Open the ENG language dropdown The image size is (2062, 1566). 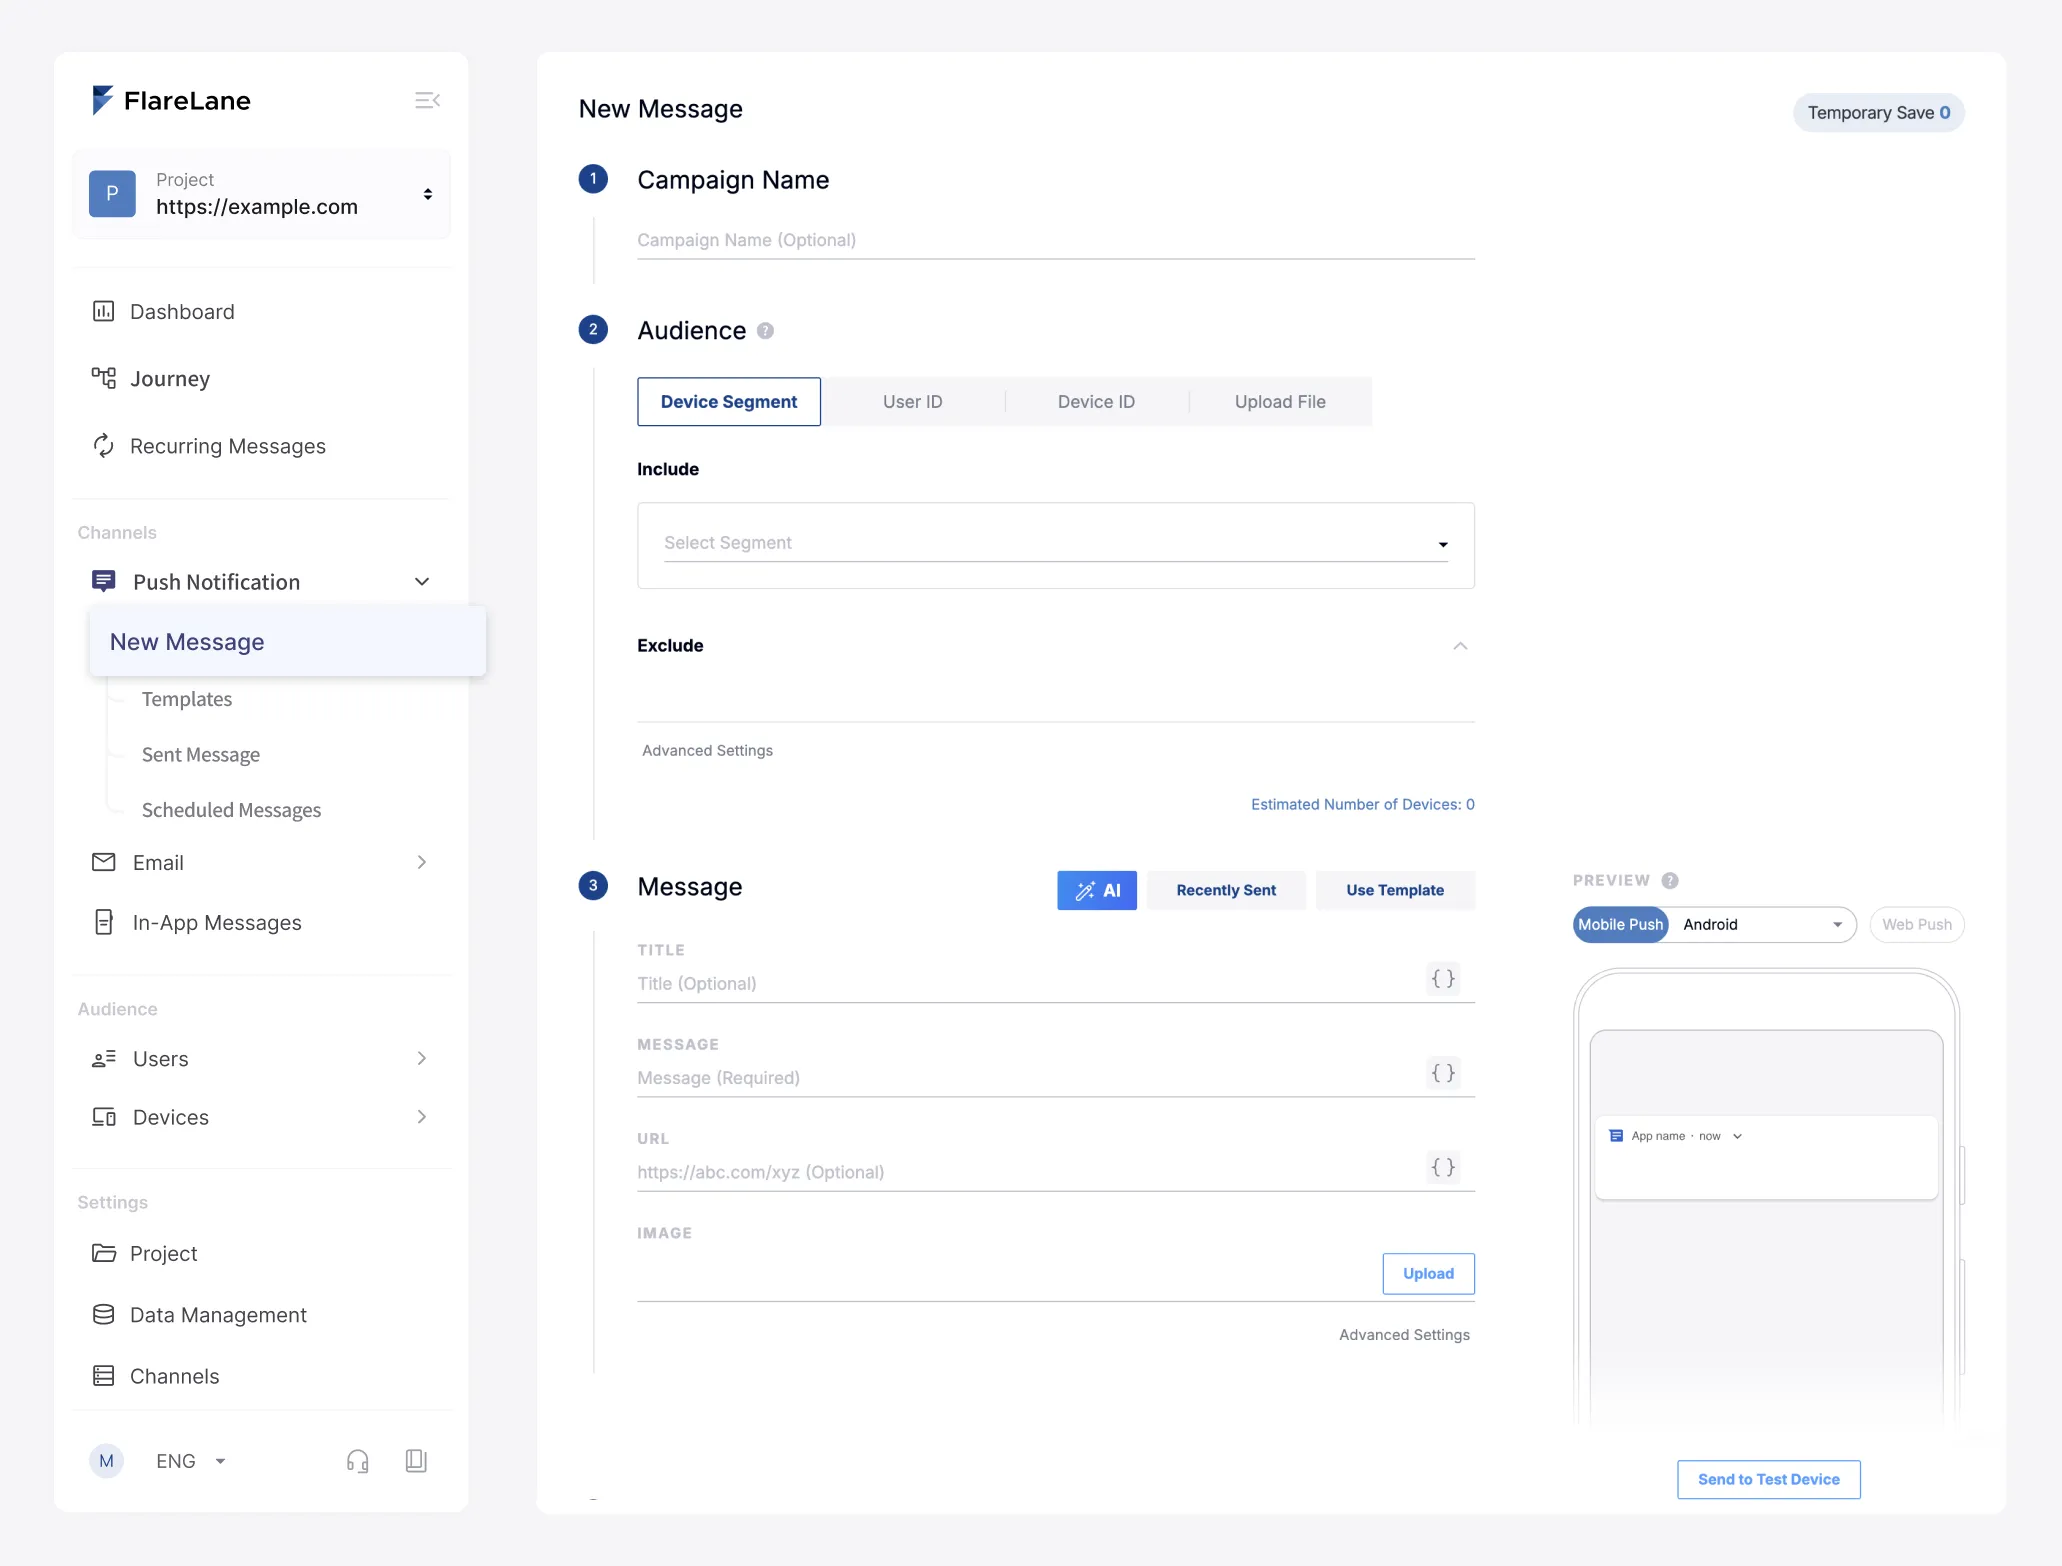click(x=191, y=1461)
